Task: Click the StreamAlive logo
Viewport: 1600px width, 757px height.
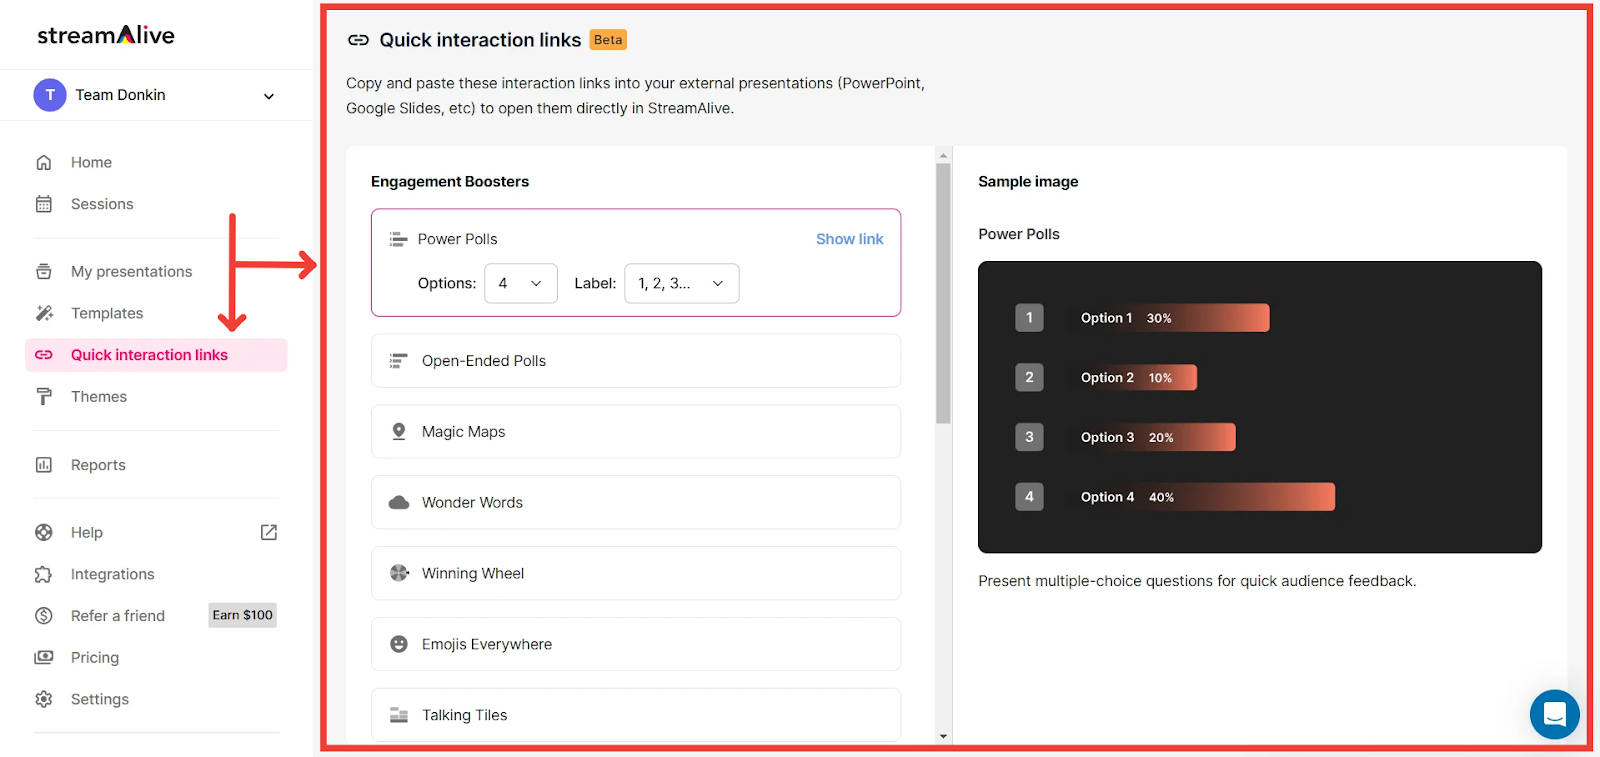Action: (x=106, y=35)
